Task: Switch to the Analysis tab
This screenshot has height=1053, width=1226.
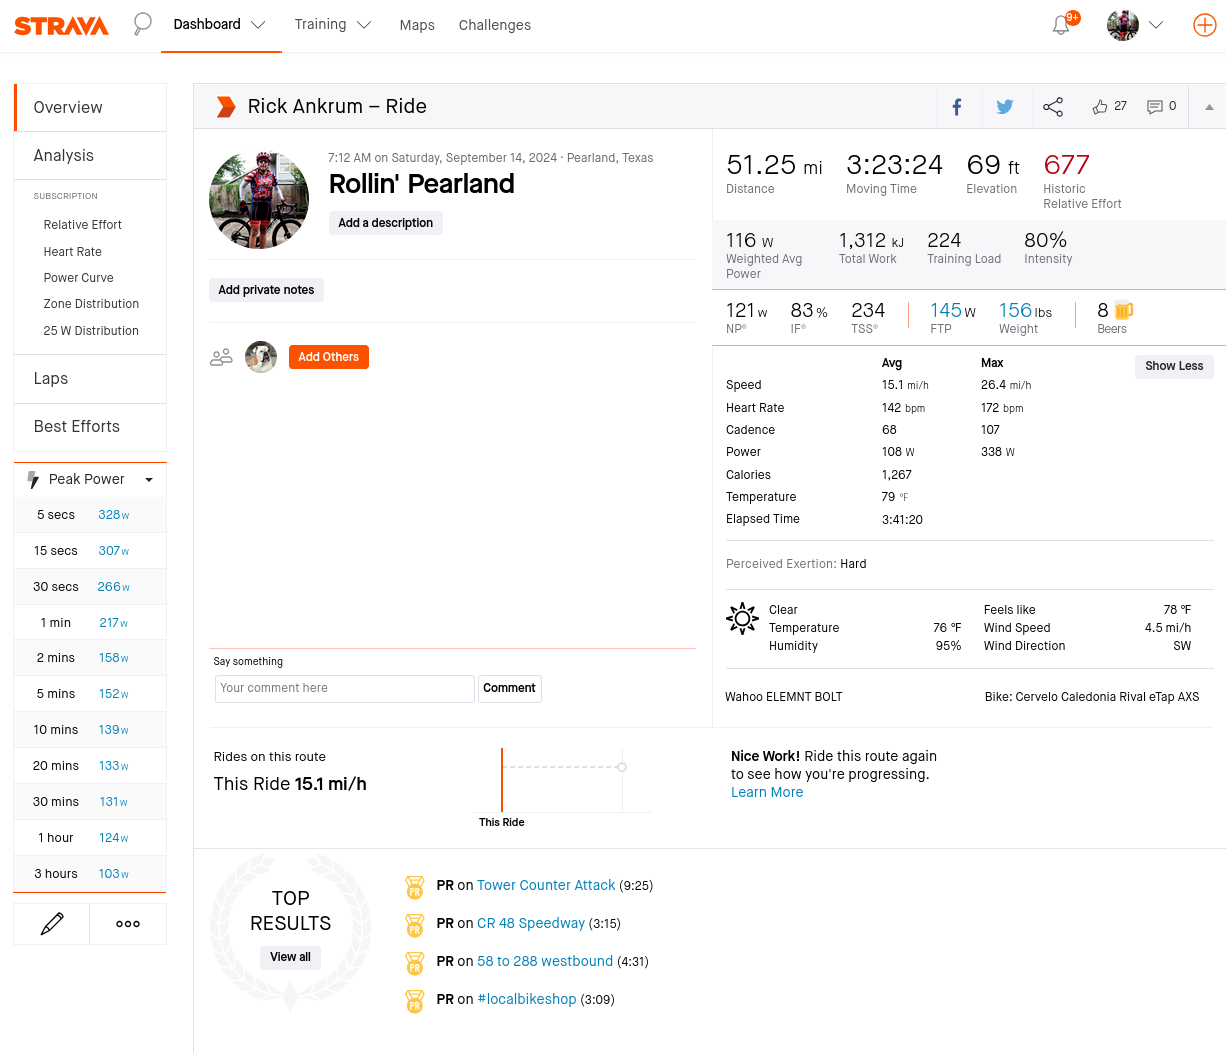Action: tap(64, 156)
